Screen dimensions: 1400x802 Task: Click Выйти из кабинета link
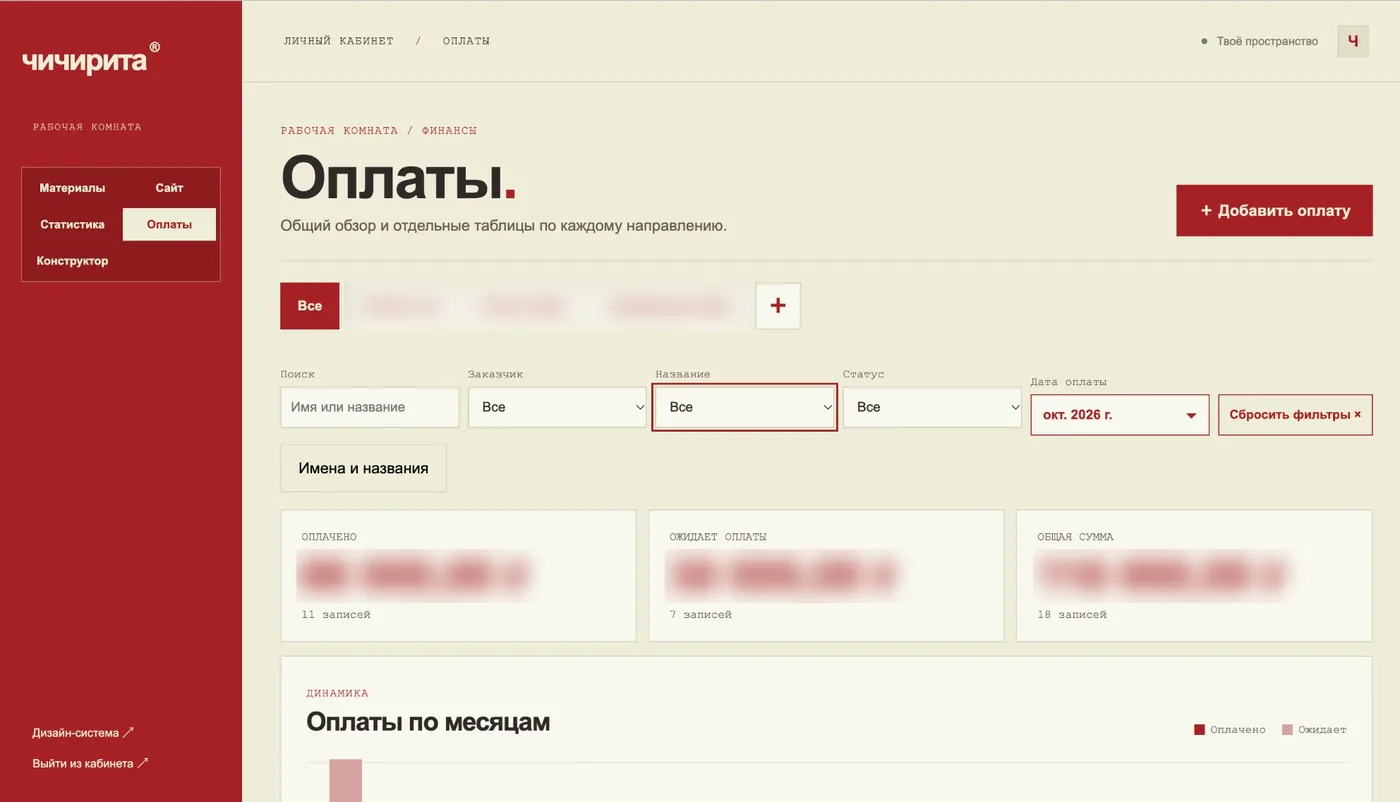click(x=90, y=764)
